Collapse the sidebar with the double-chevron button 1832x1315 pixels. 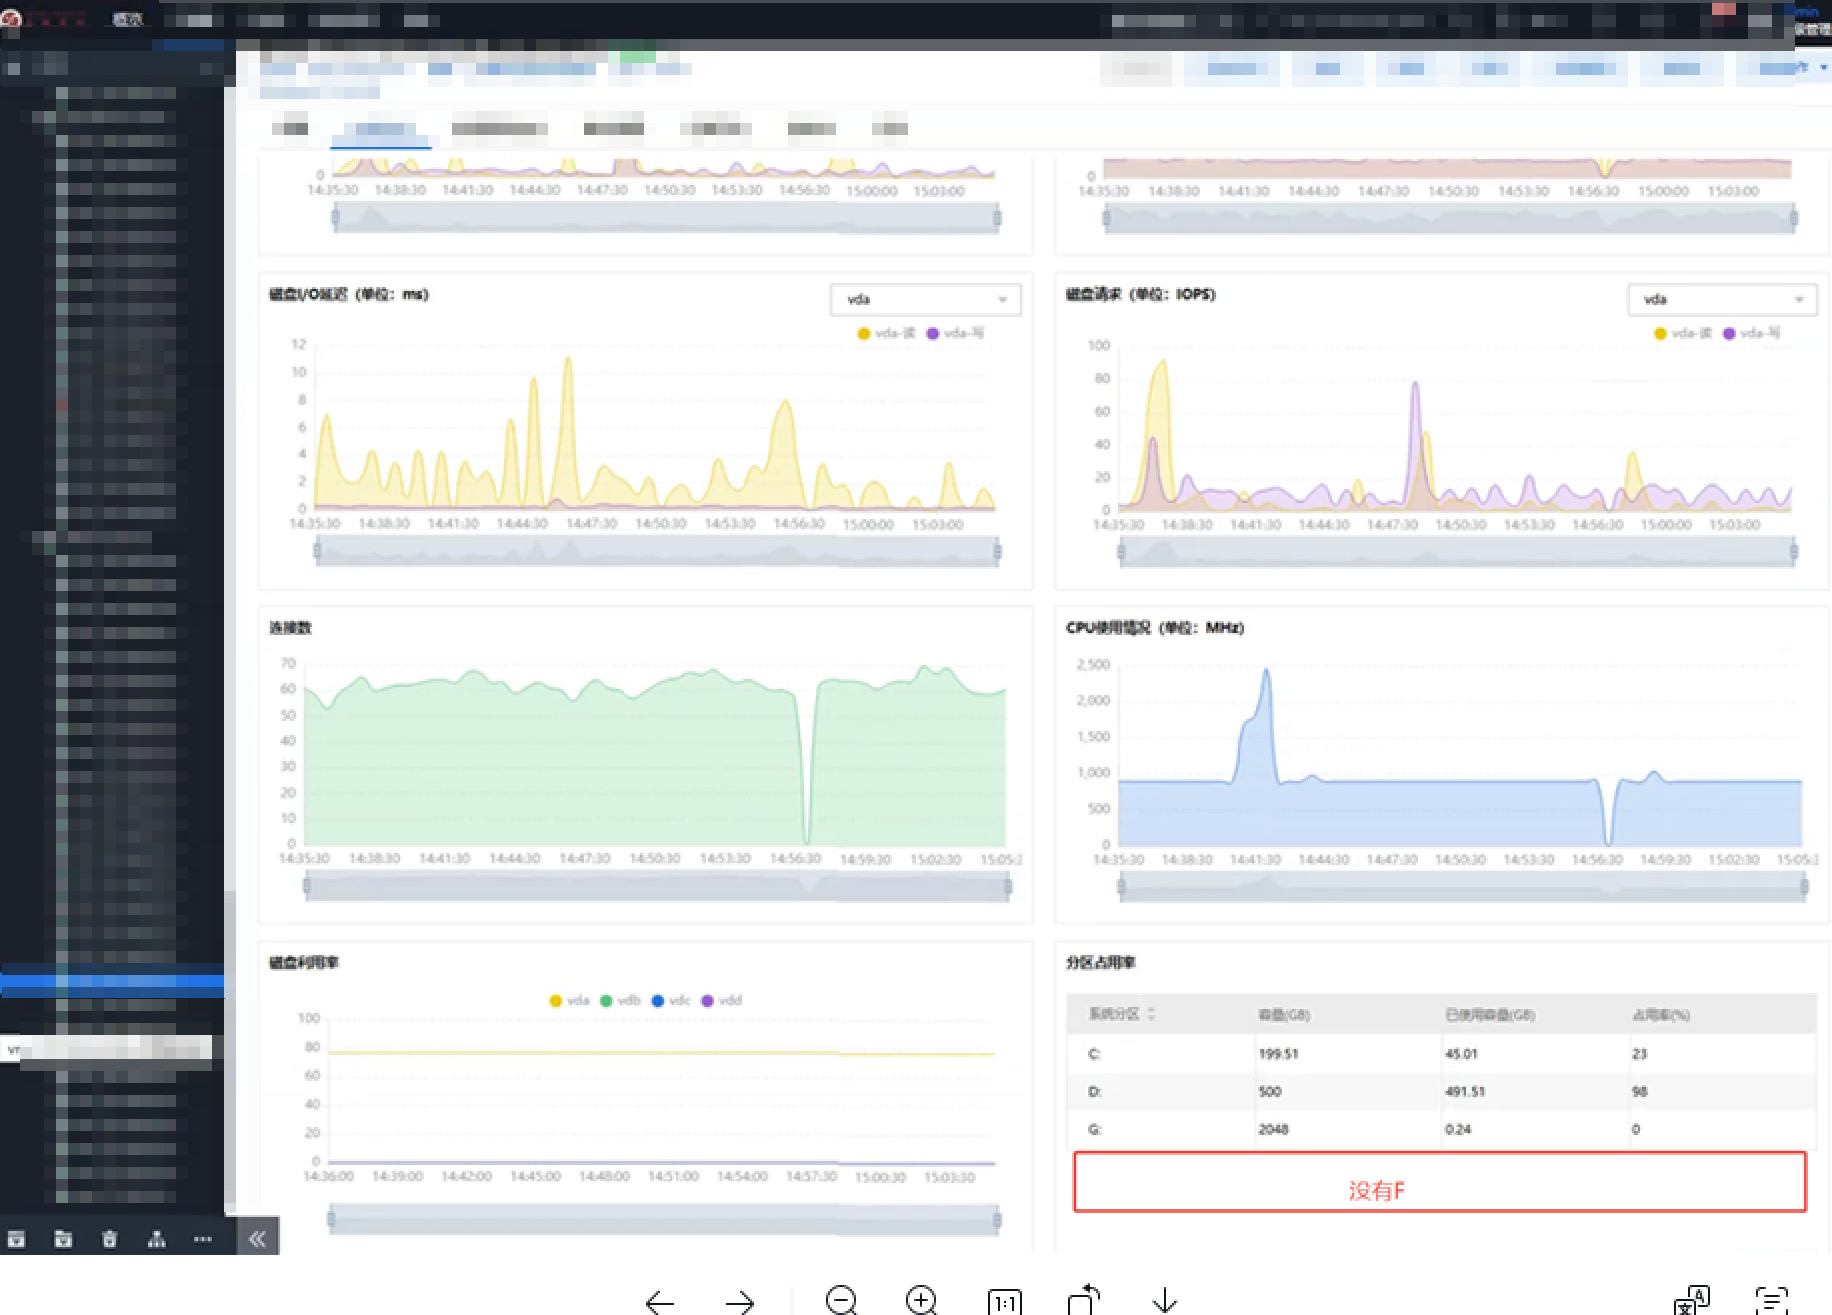click(x=257, y=1239)
